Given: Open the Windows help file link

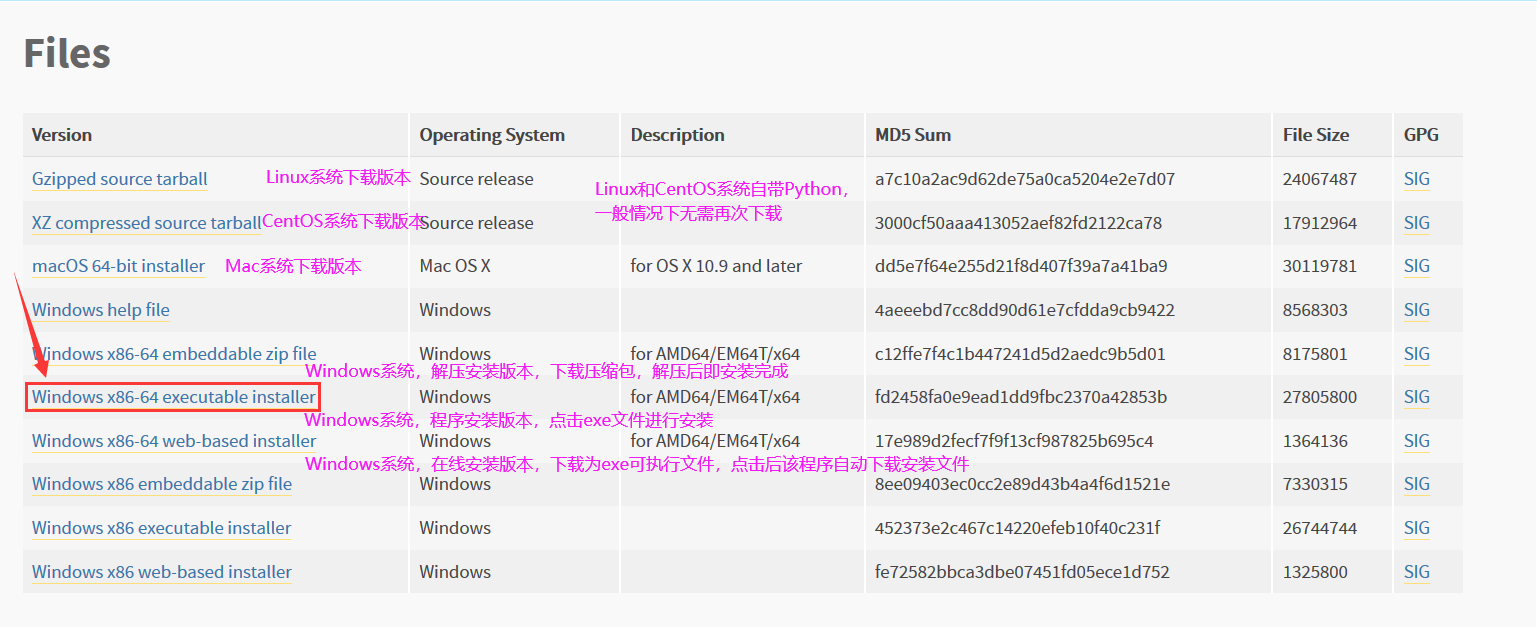Looking at the screenshot, I should (x=101, y=310).
